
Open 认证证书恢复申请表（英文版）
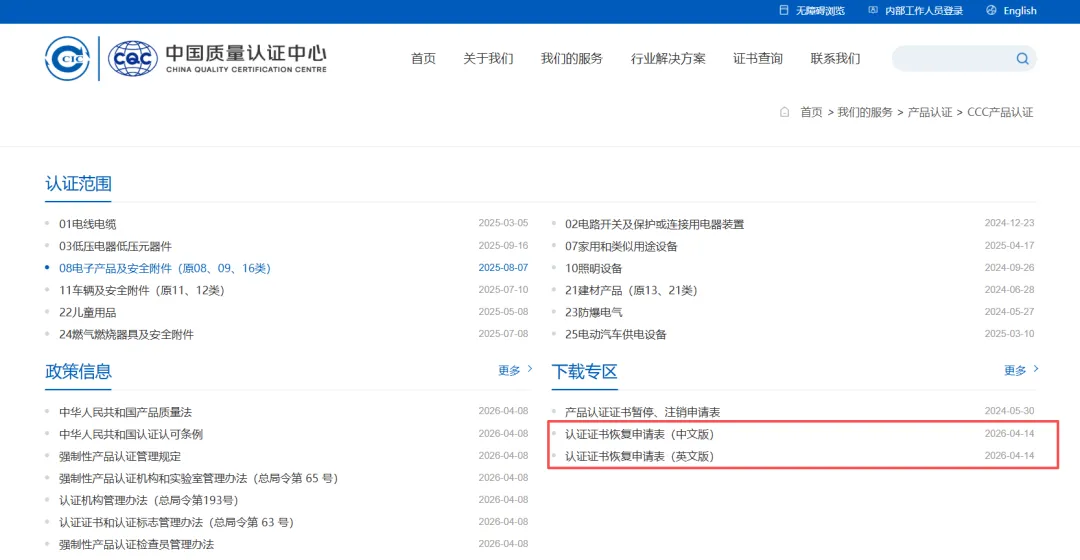[640, 456]
